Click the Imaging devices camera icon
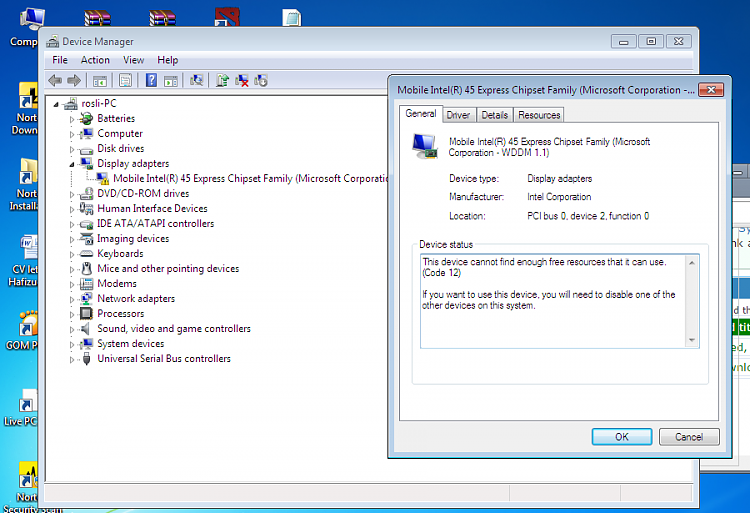The height and width of the screenshot is (513, 750). [x=87, y=239]
